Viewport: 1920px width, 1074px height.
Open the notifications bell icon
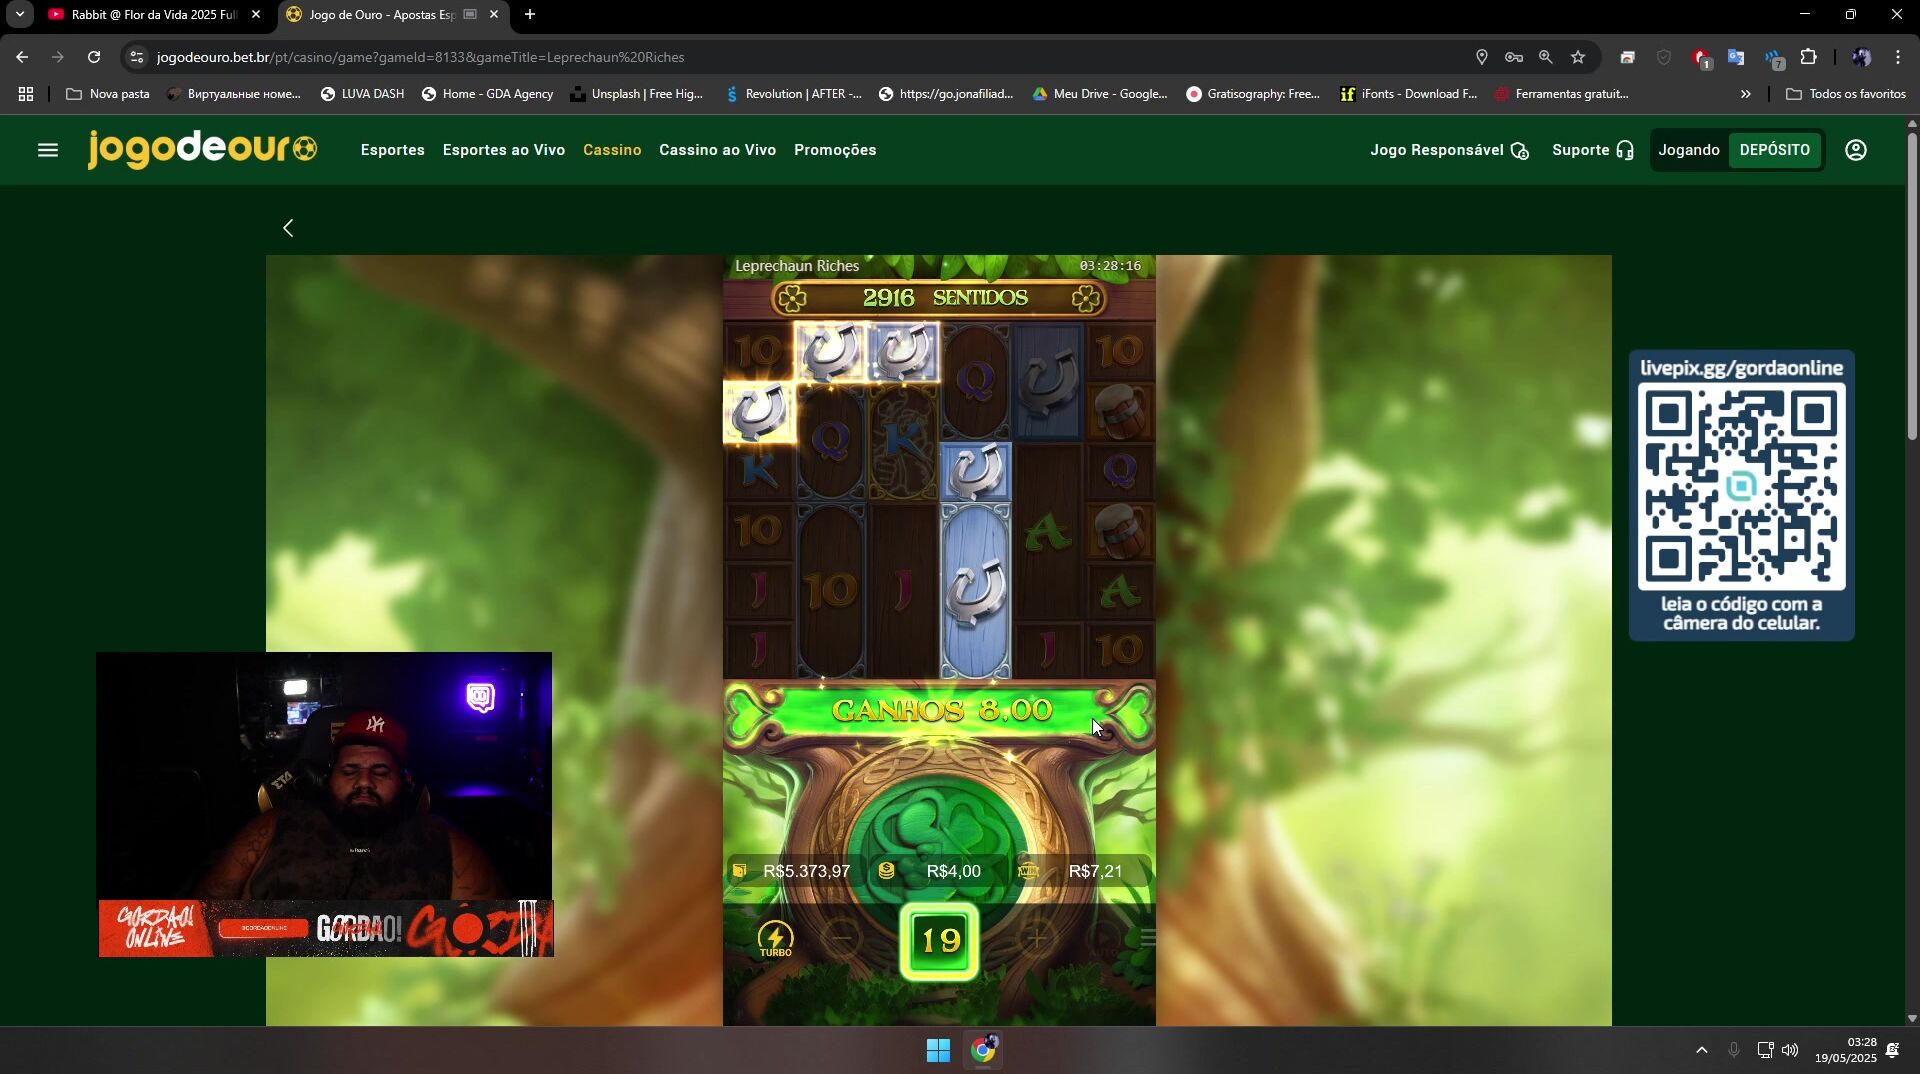pyautogui.click(x=1893, y=1050)
